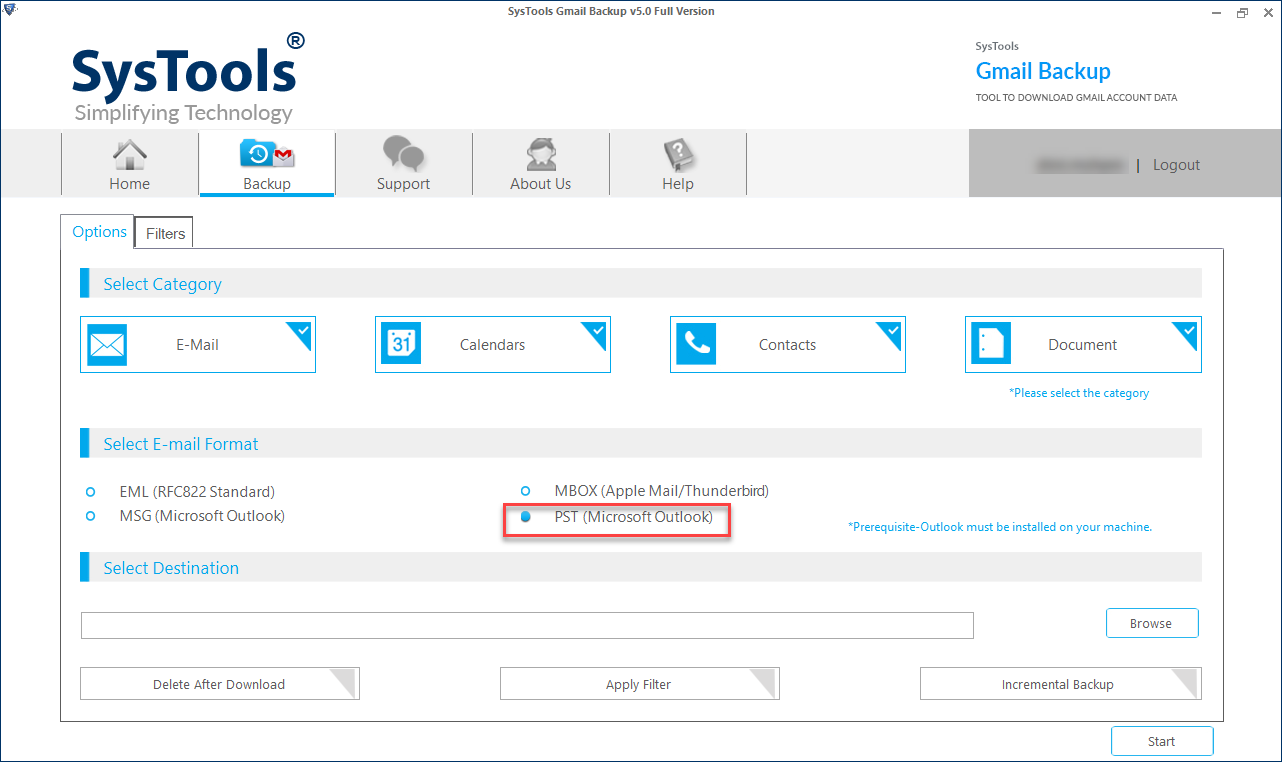
Task: Click the Document page icon
Action: tap(991, 345)
